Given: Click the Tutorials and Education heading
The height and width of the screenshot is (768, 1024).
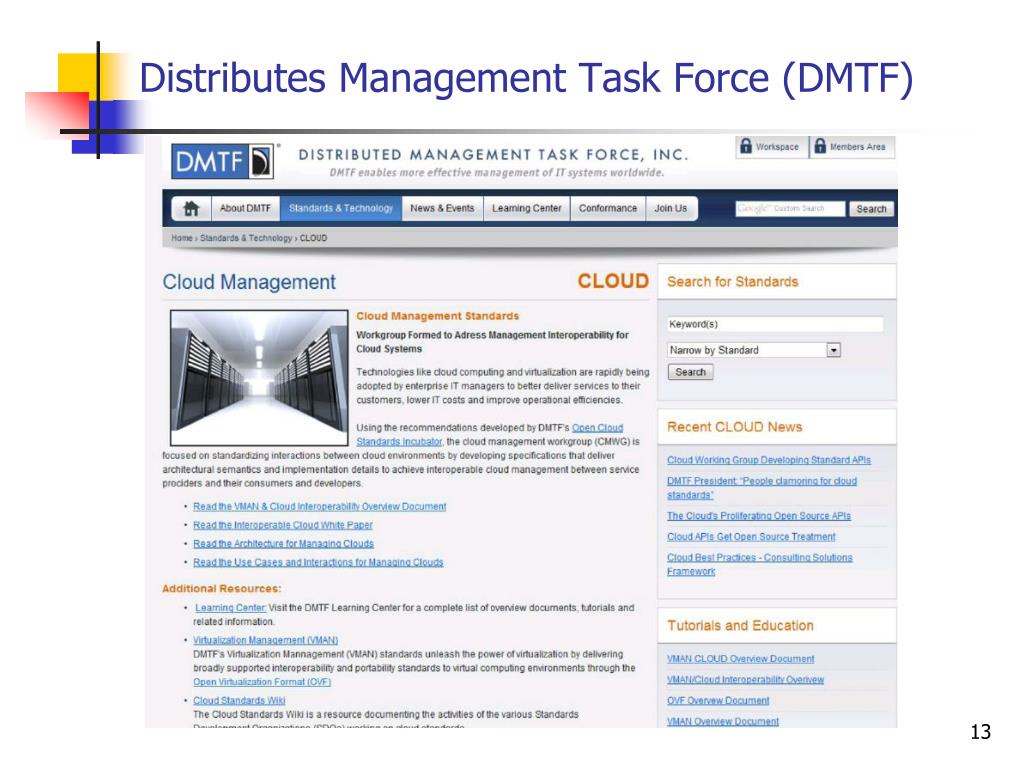Looking at the screenshot, I should 741,626.
